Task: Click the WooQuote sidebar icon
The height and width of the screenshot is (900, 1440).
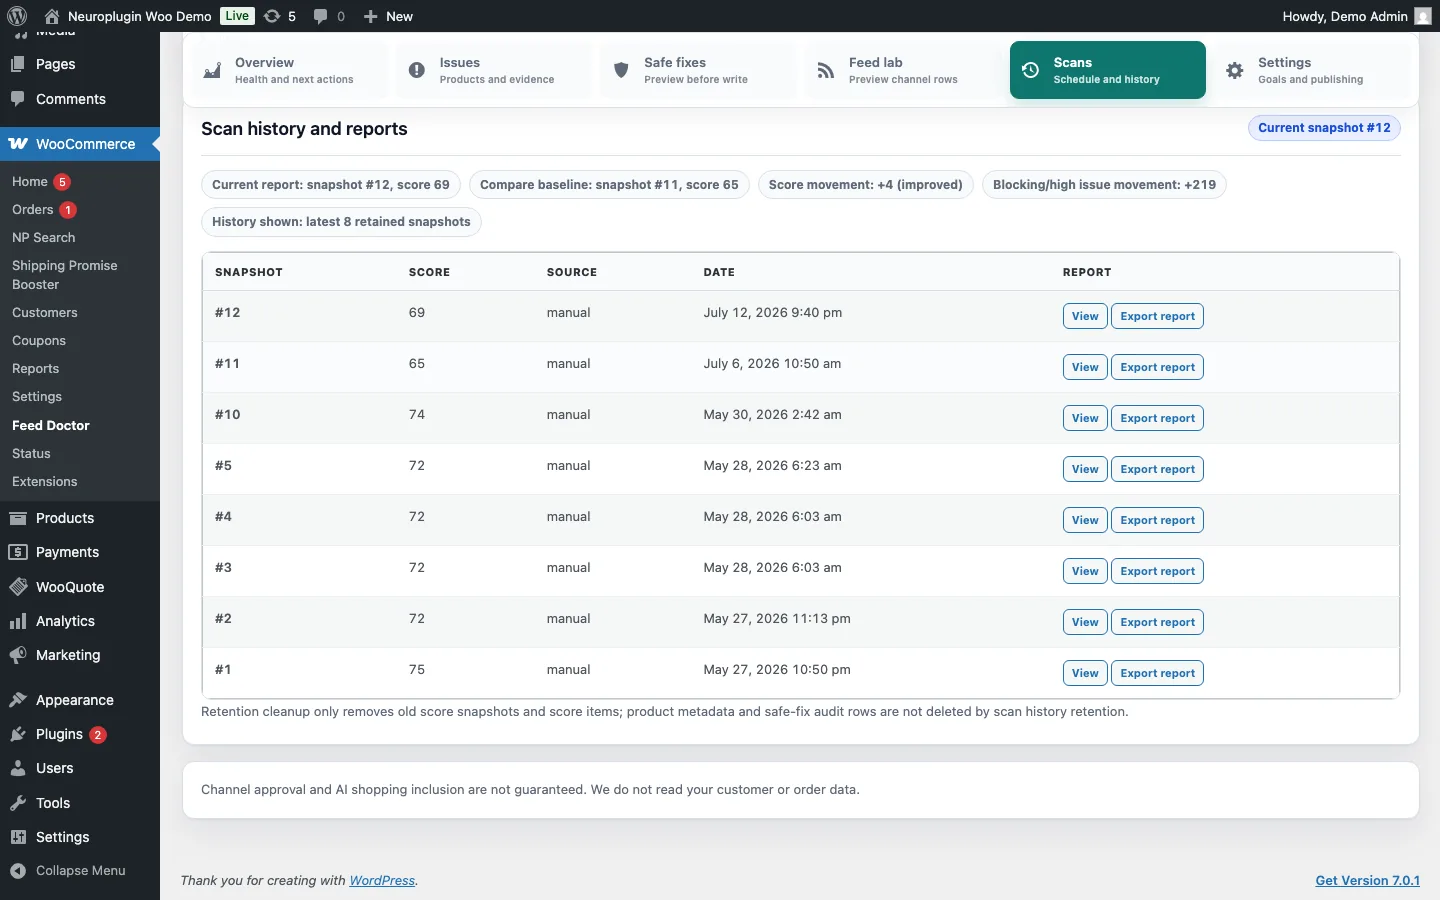Action: [x=18, y=587]
